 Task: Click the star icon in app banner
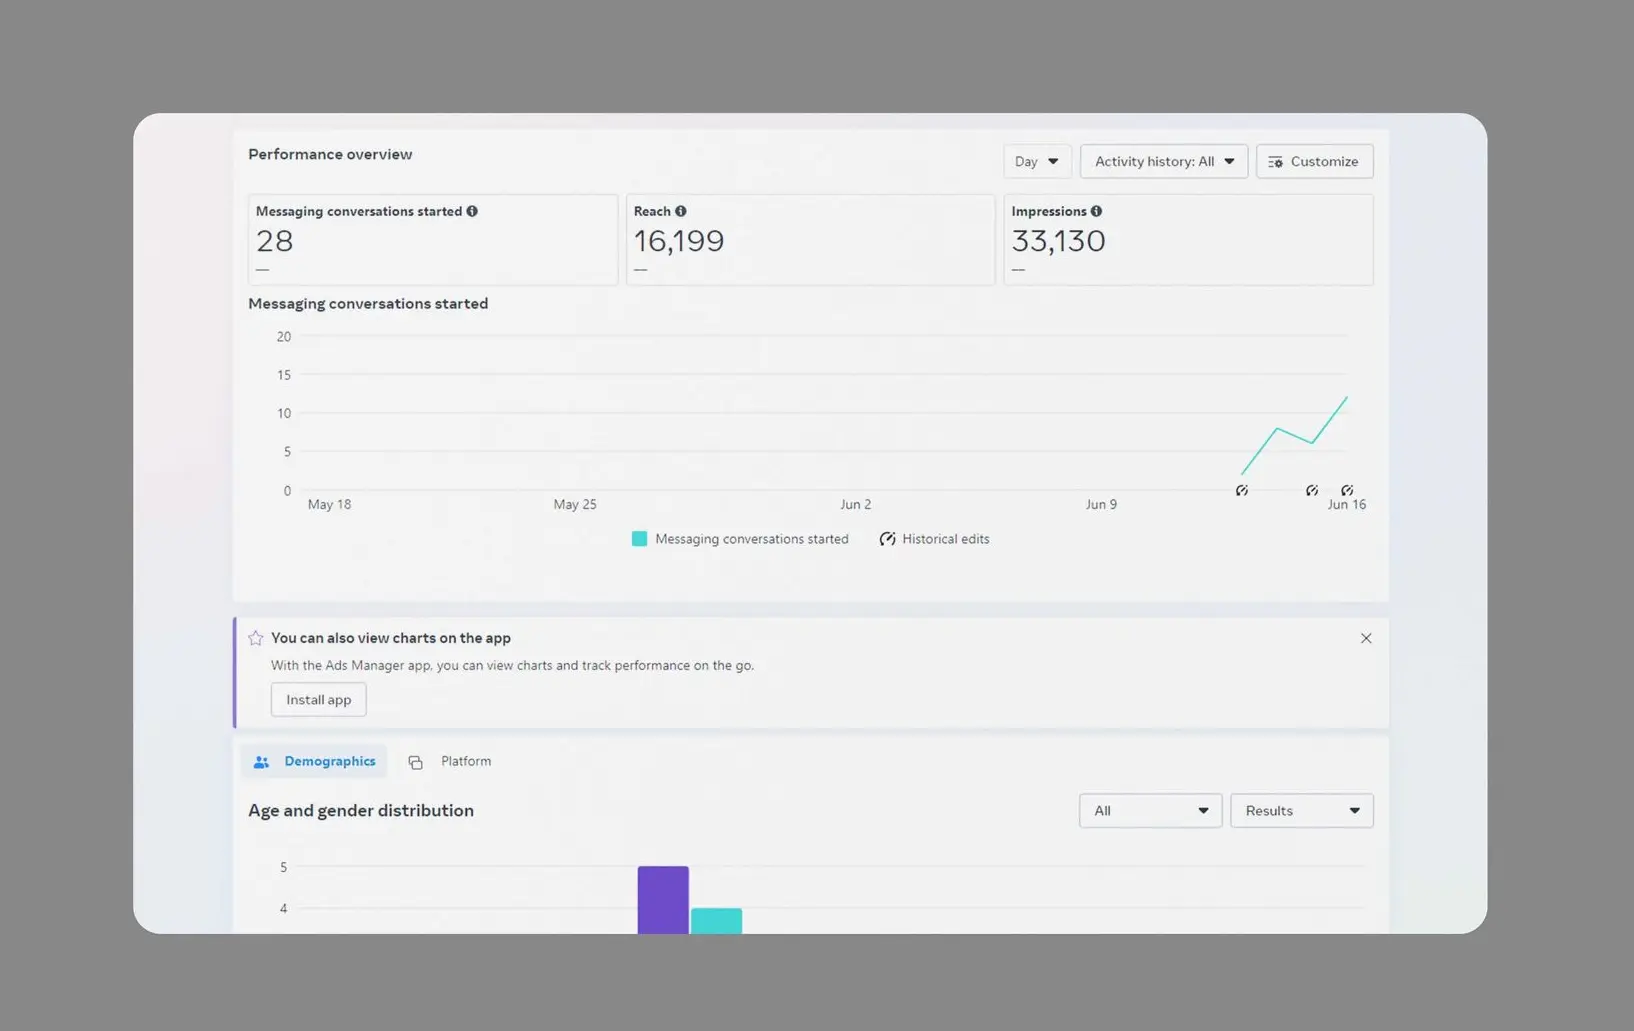coord(256,638)
